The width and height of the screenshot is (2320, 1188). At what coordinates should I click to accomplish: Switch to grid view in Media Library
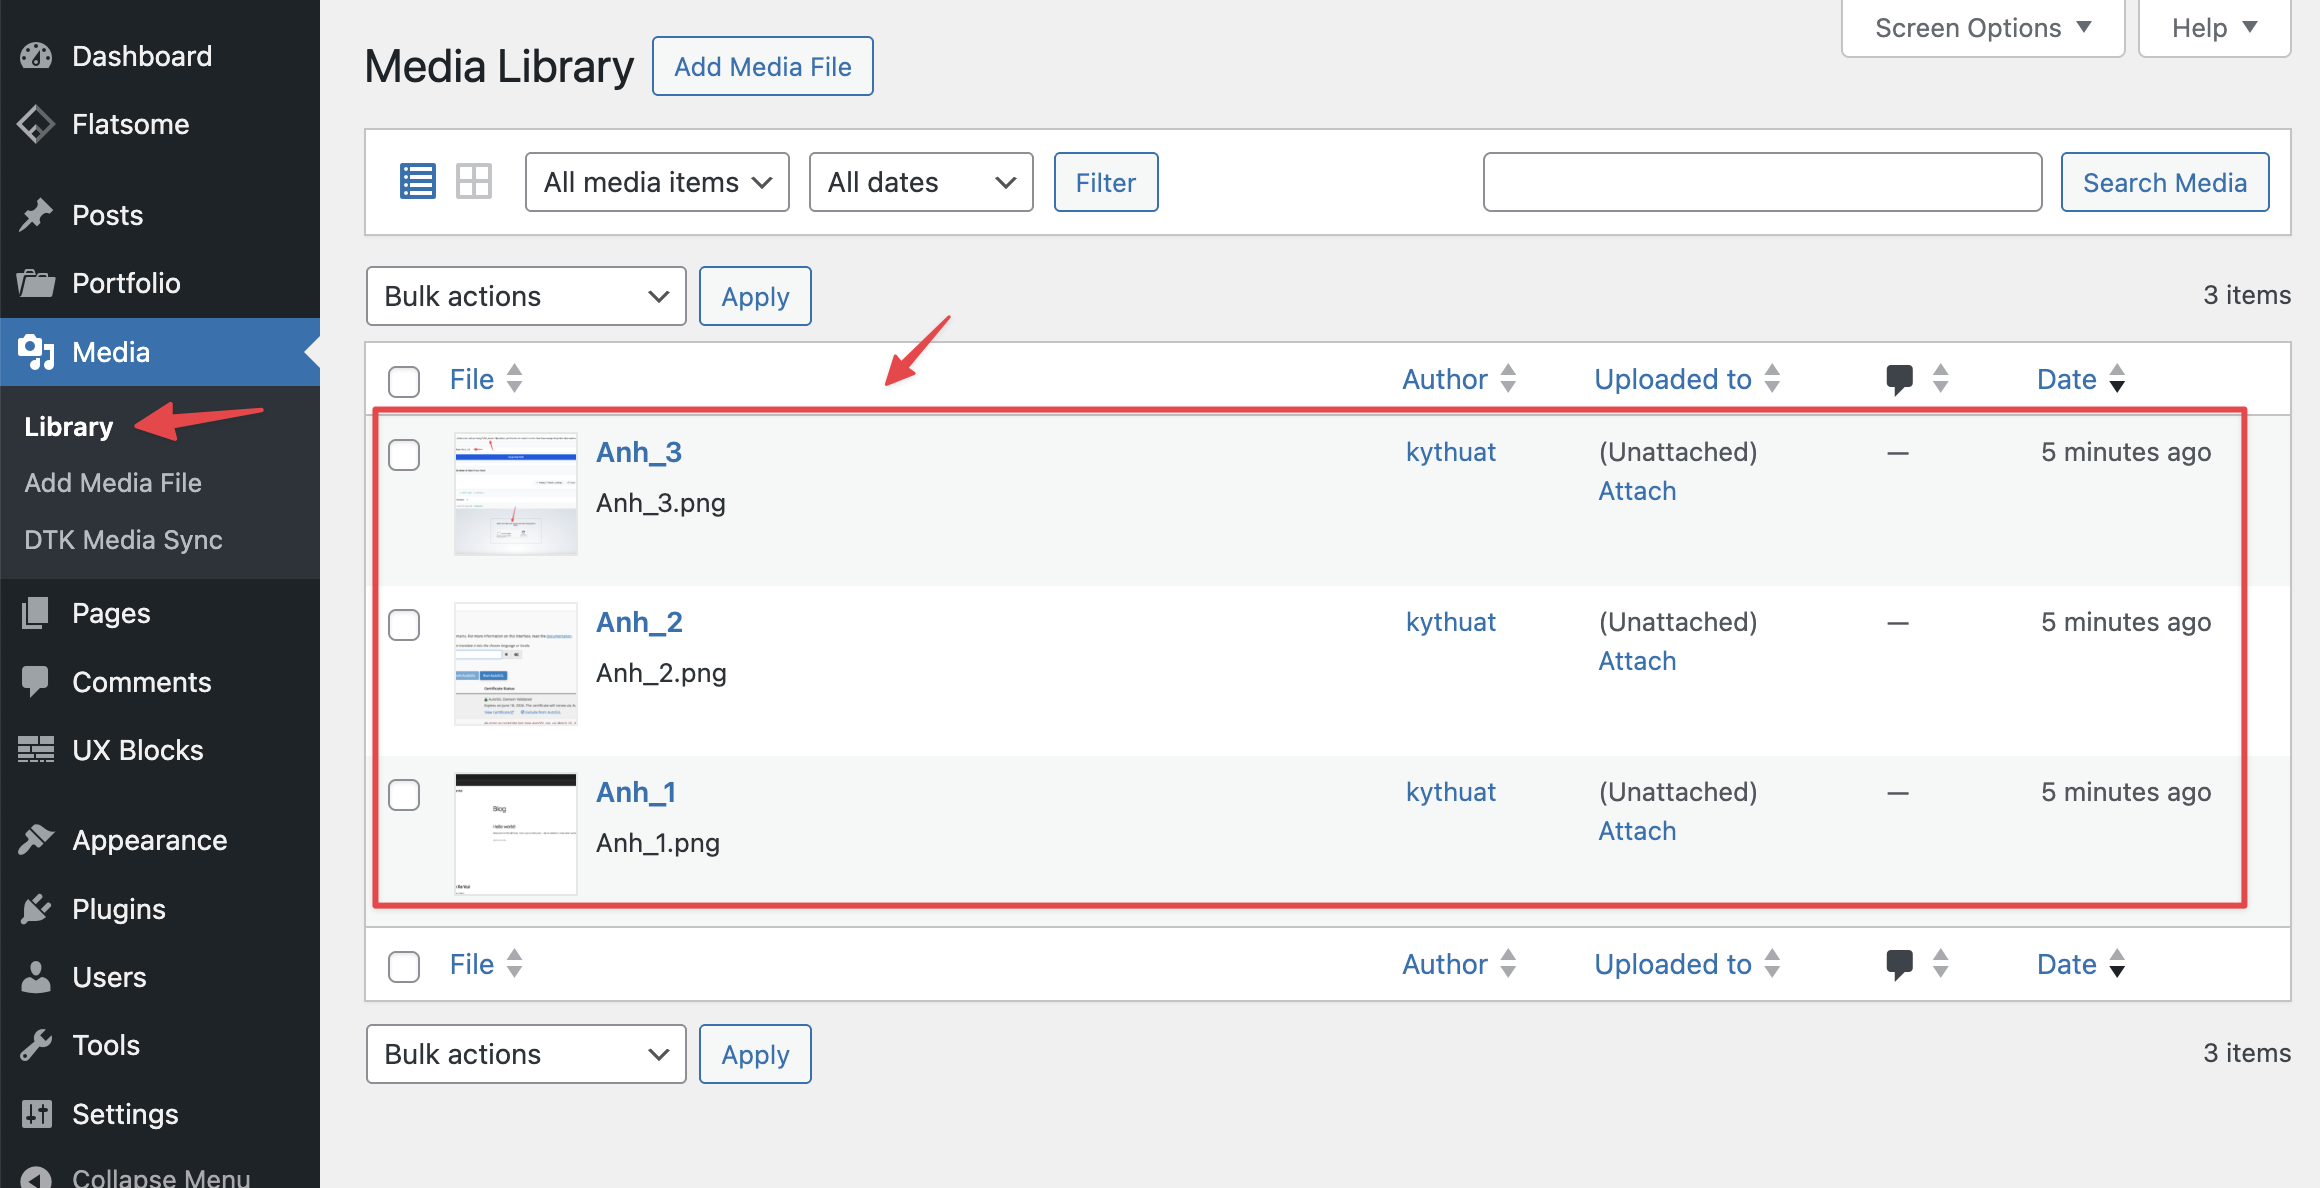click(474, 181)
